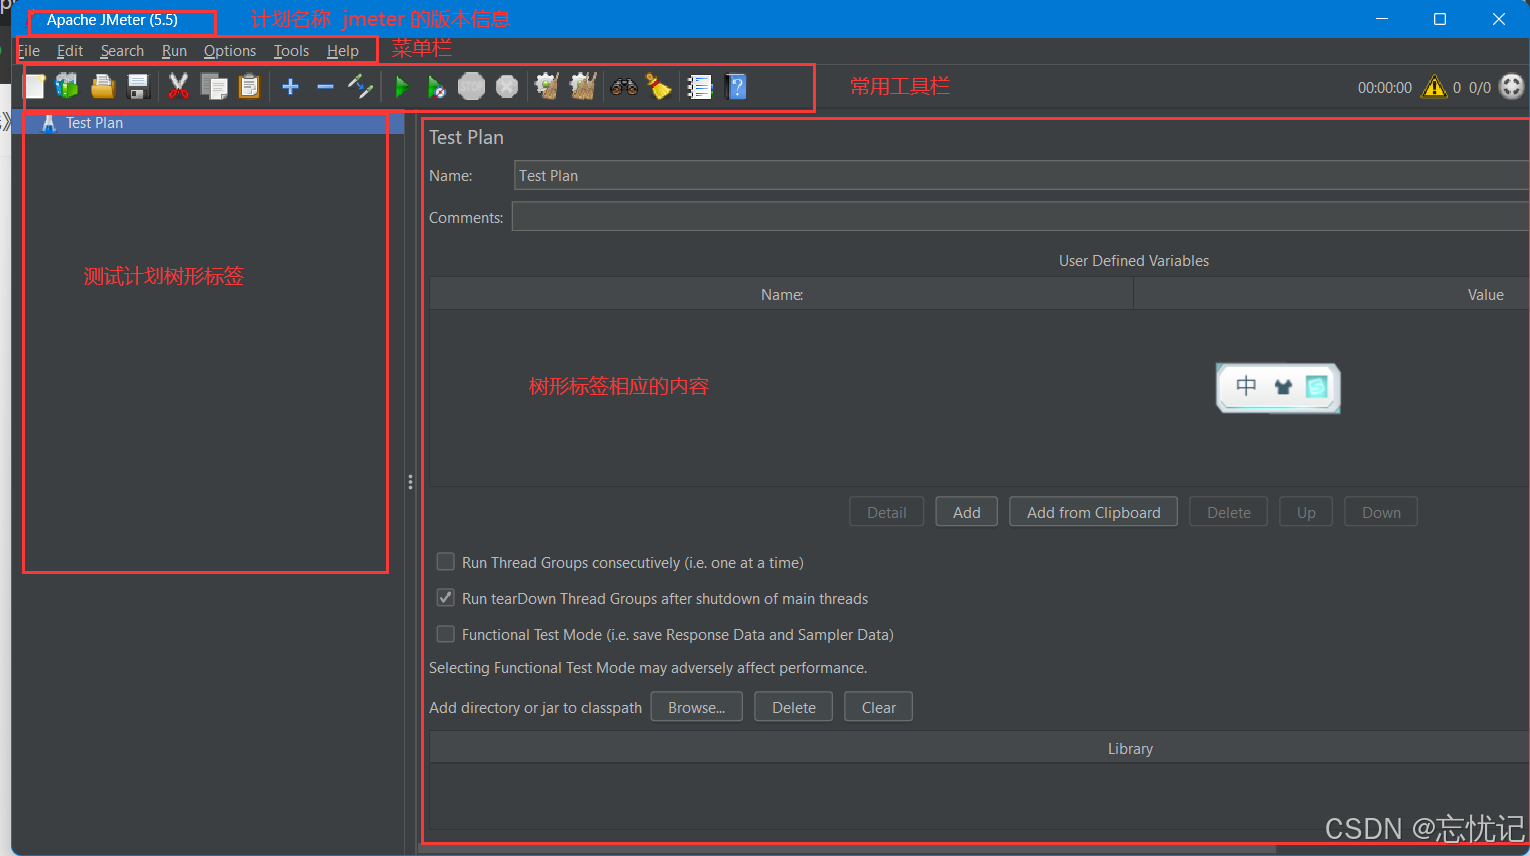Click the New test plan icon
Viewport: 1530px width, 856px height.
click(35, 87)
